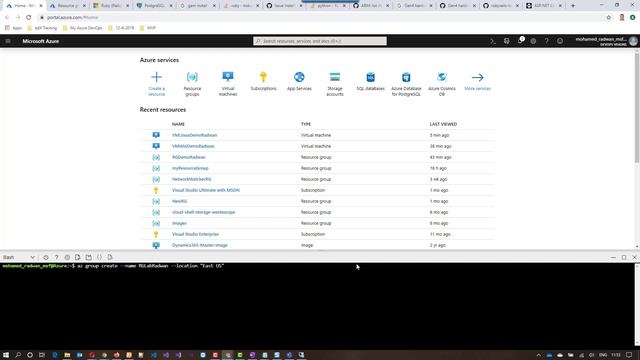Open new Cloud Shell session icon
The height and width of the screenshot is (360, 640).
tap(89, 258)
